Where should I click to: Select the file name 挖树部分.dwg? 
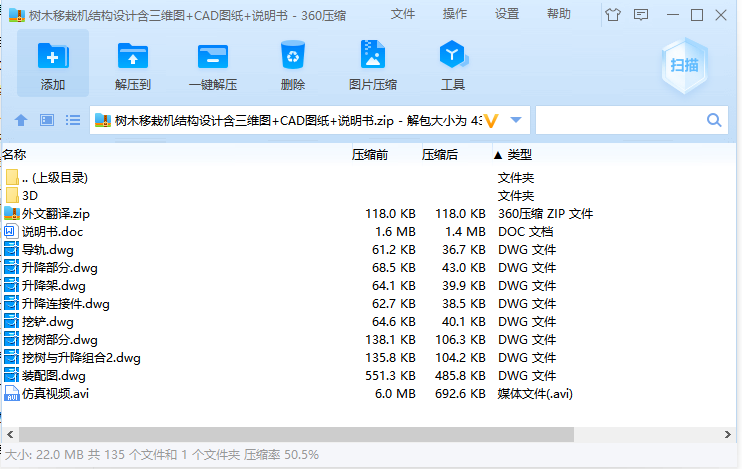coord(60,340)
